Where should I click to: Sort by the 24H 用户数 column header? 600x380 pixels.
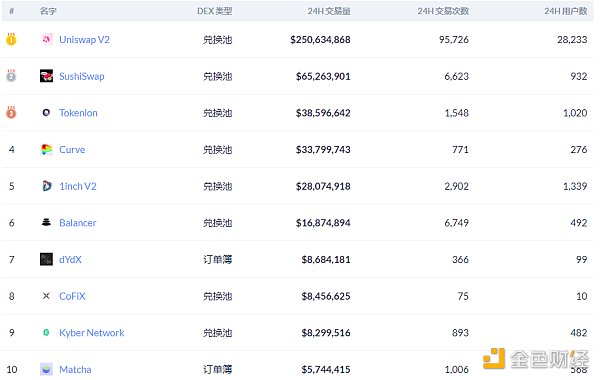pyautogui.click(x=566, y=11)
